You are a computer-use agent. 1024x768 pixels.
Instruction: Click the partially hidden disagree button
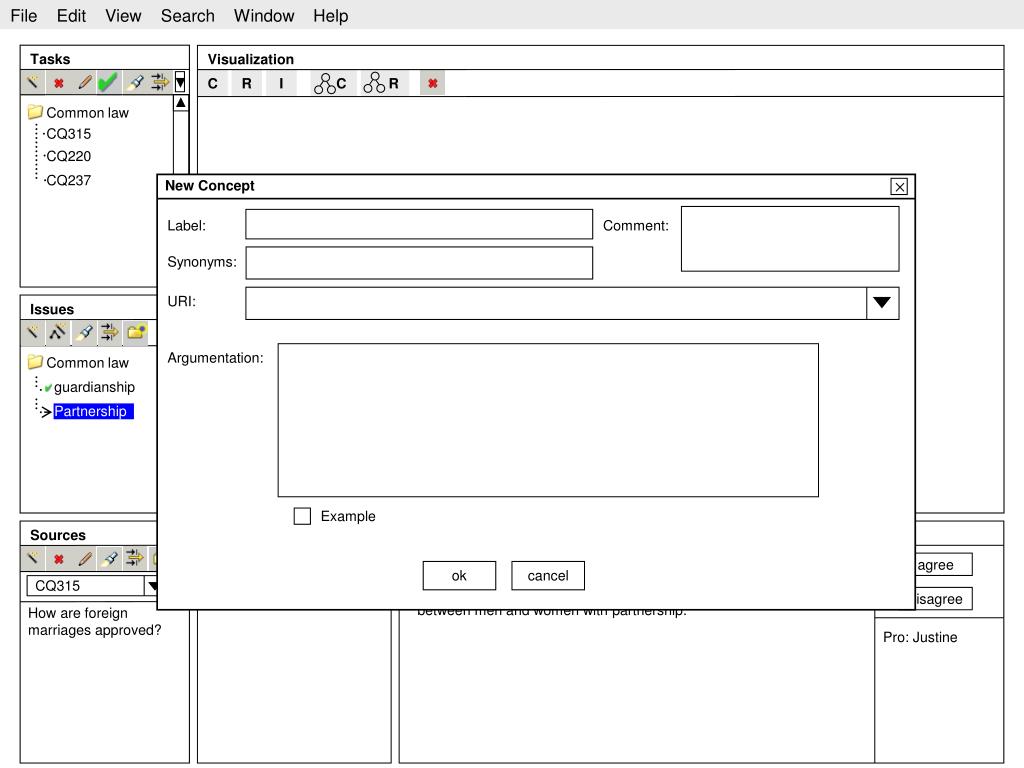pos(944,599)
